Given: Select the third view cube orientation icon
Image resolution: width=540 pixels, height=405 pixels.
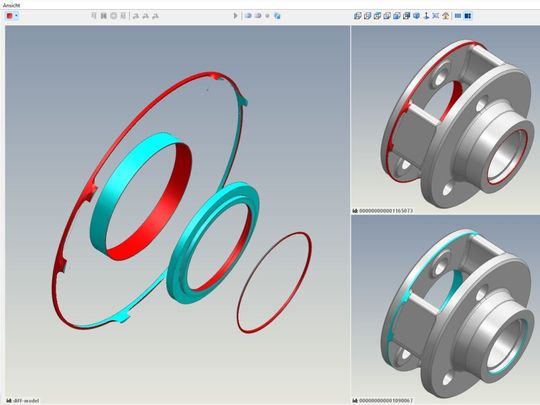Looking at the screenshot, I should pos(377,16).
